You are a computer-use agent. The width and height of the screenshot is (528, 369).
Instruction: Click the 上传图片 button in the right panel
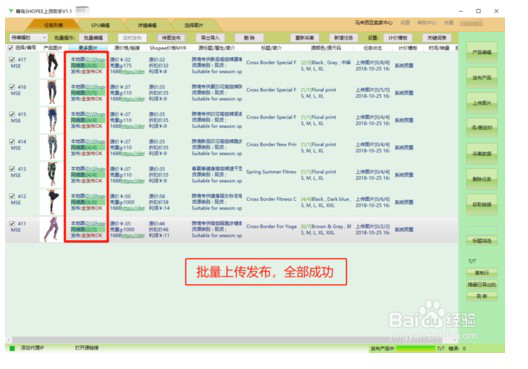482,103
